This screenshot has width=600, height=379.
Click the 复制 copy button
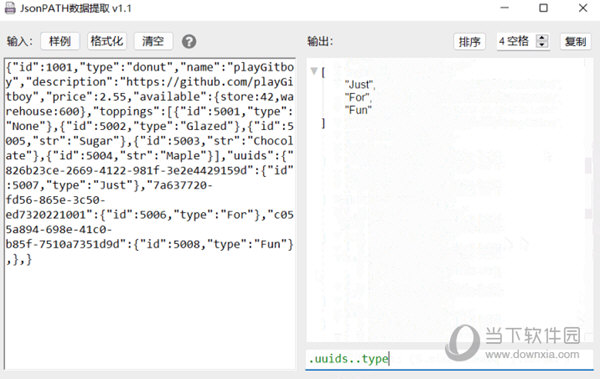[x=576, y=41]
